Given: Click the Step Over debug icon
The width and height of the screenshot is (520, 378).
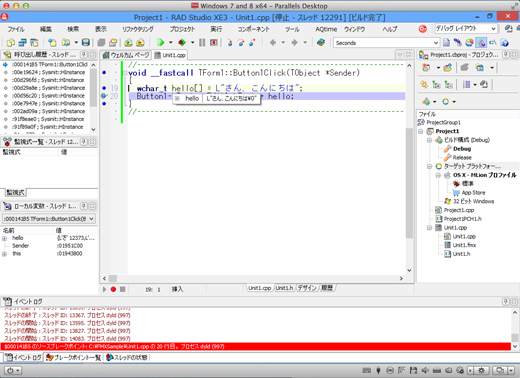Looking at the screenshot, I should tap(241, 42).
